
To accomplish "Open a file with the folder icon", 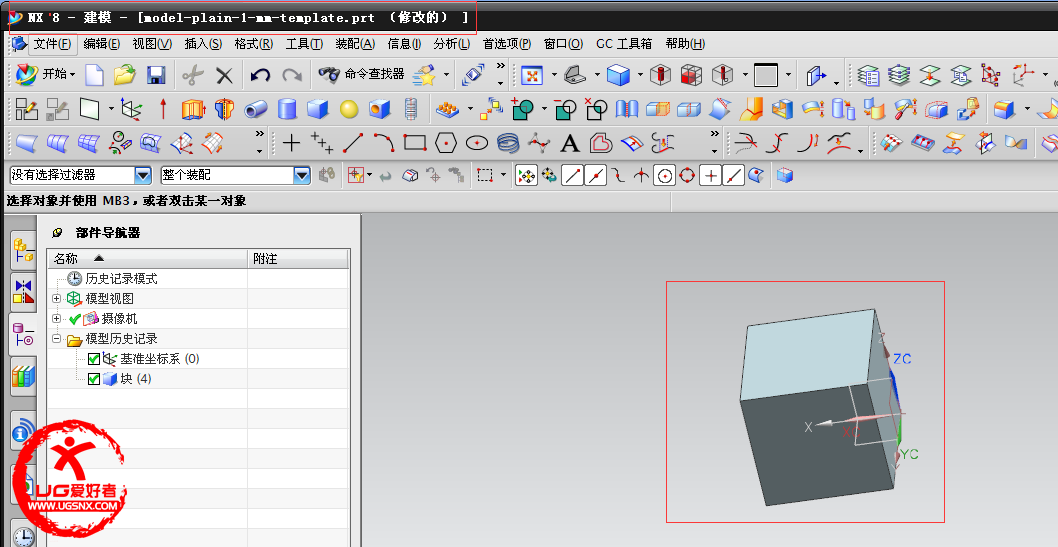I will coord(126,75).
